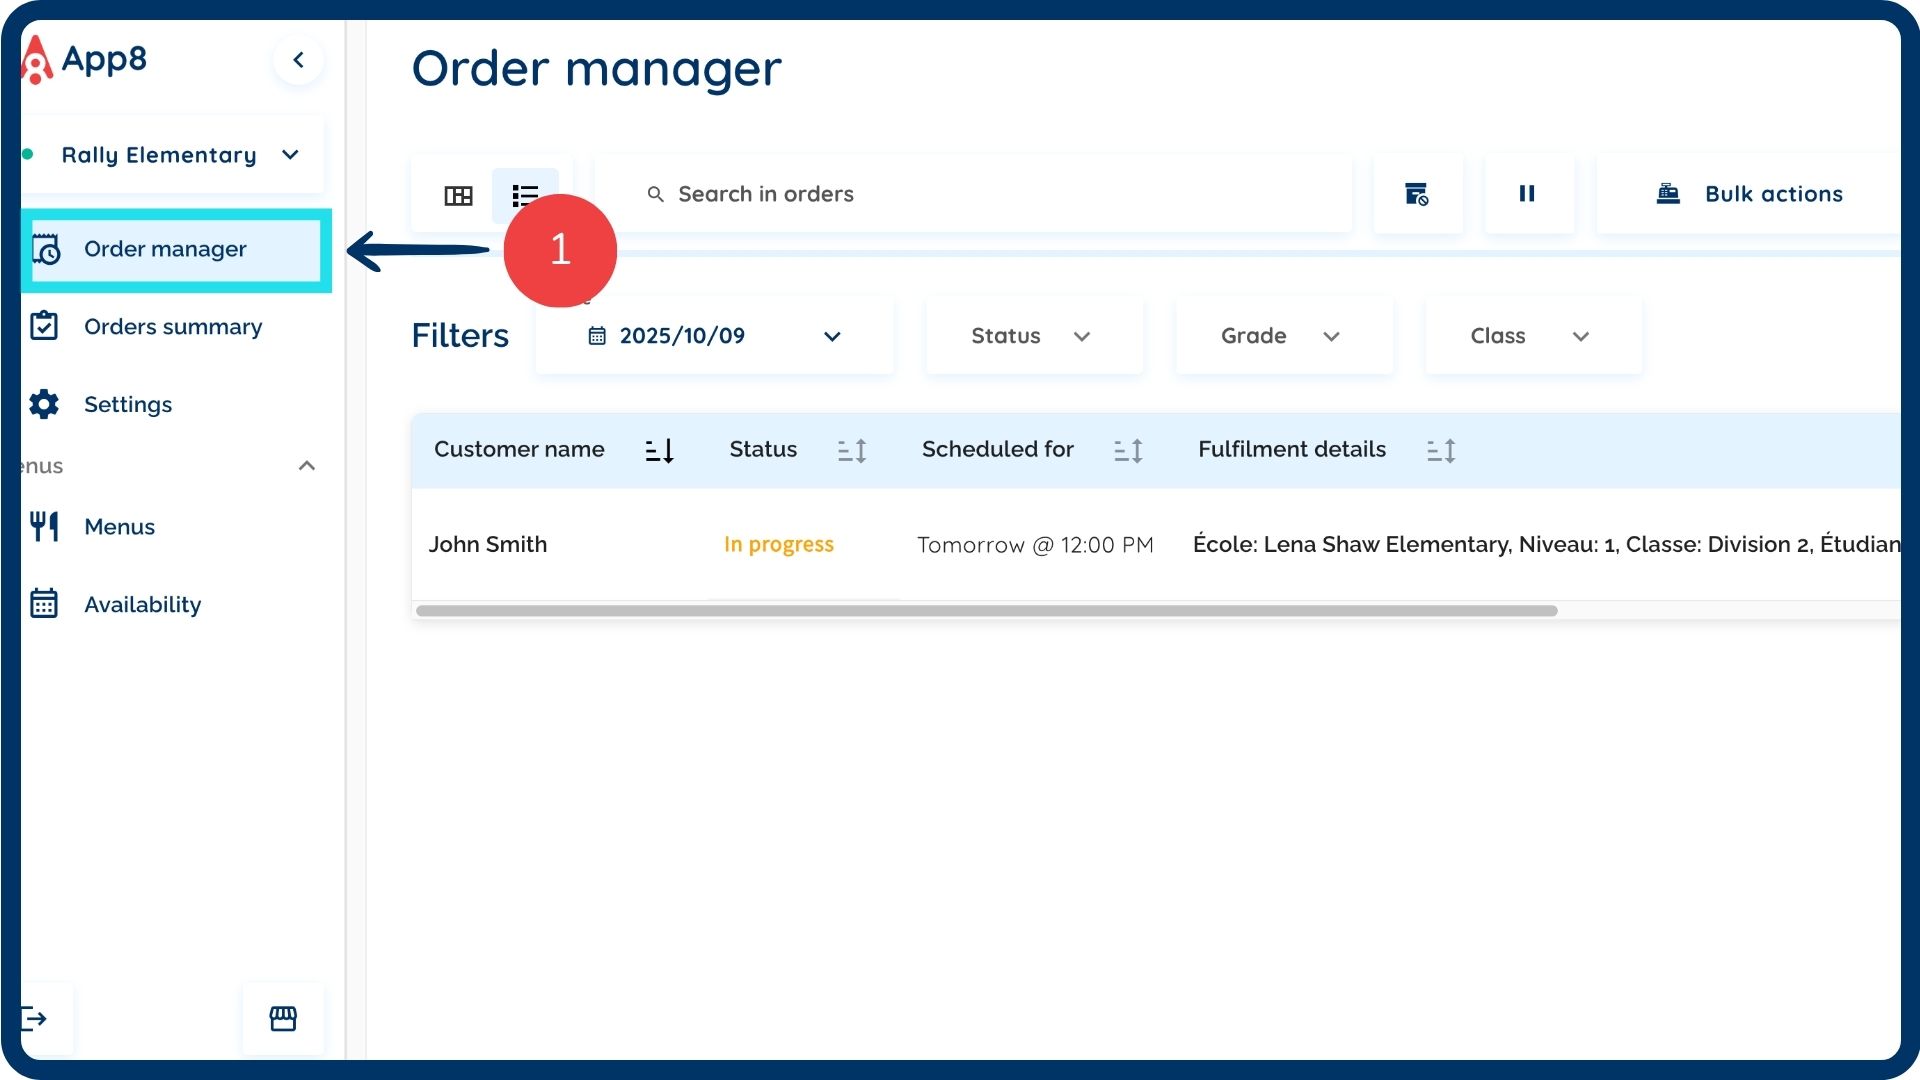
Task: Sort orders by Status column icon
Action: point(852,451)
